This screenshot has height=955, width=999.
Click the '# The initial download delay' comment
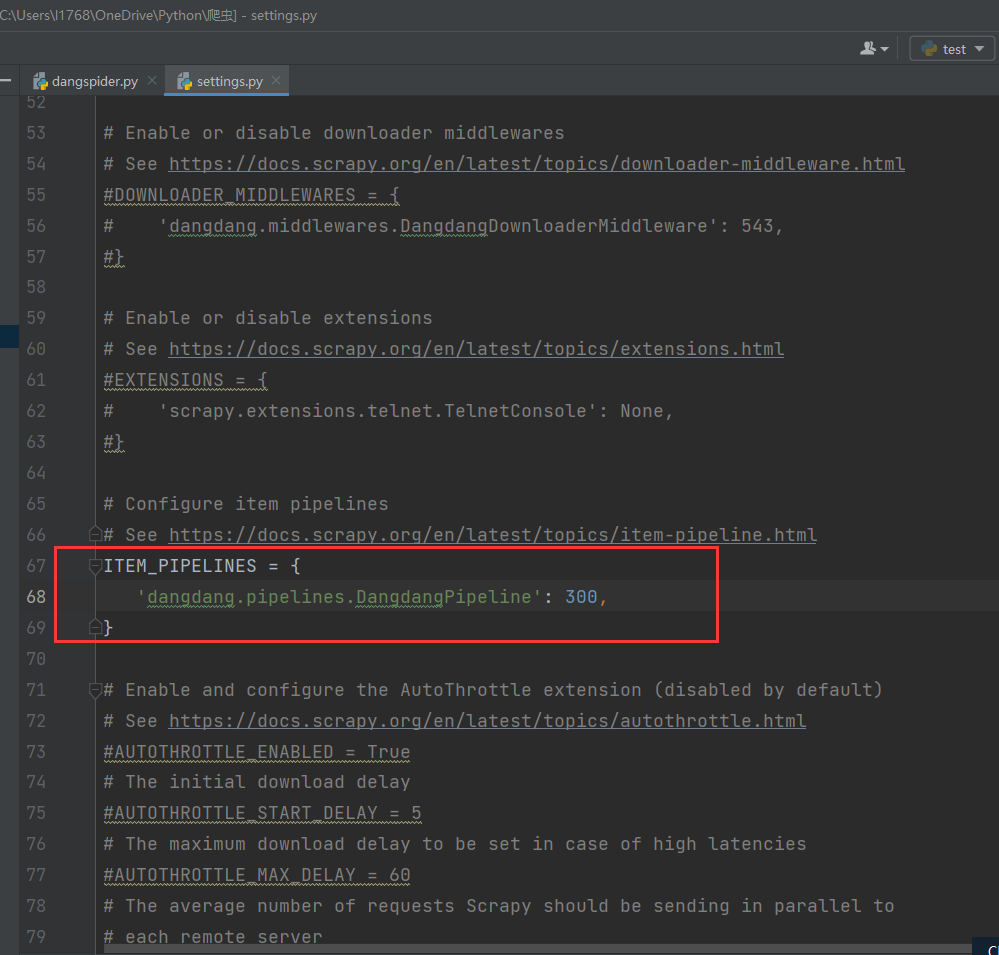[256, 782]
